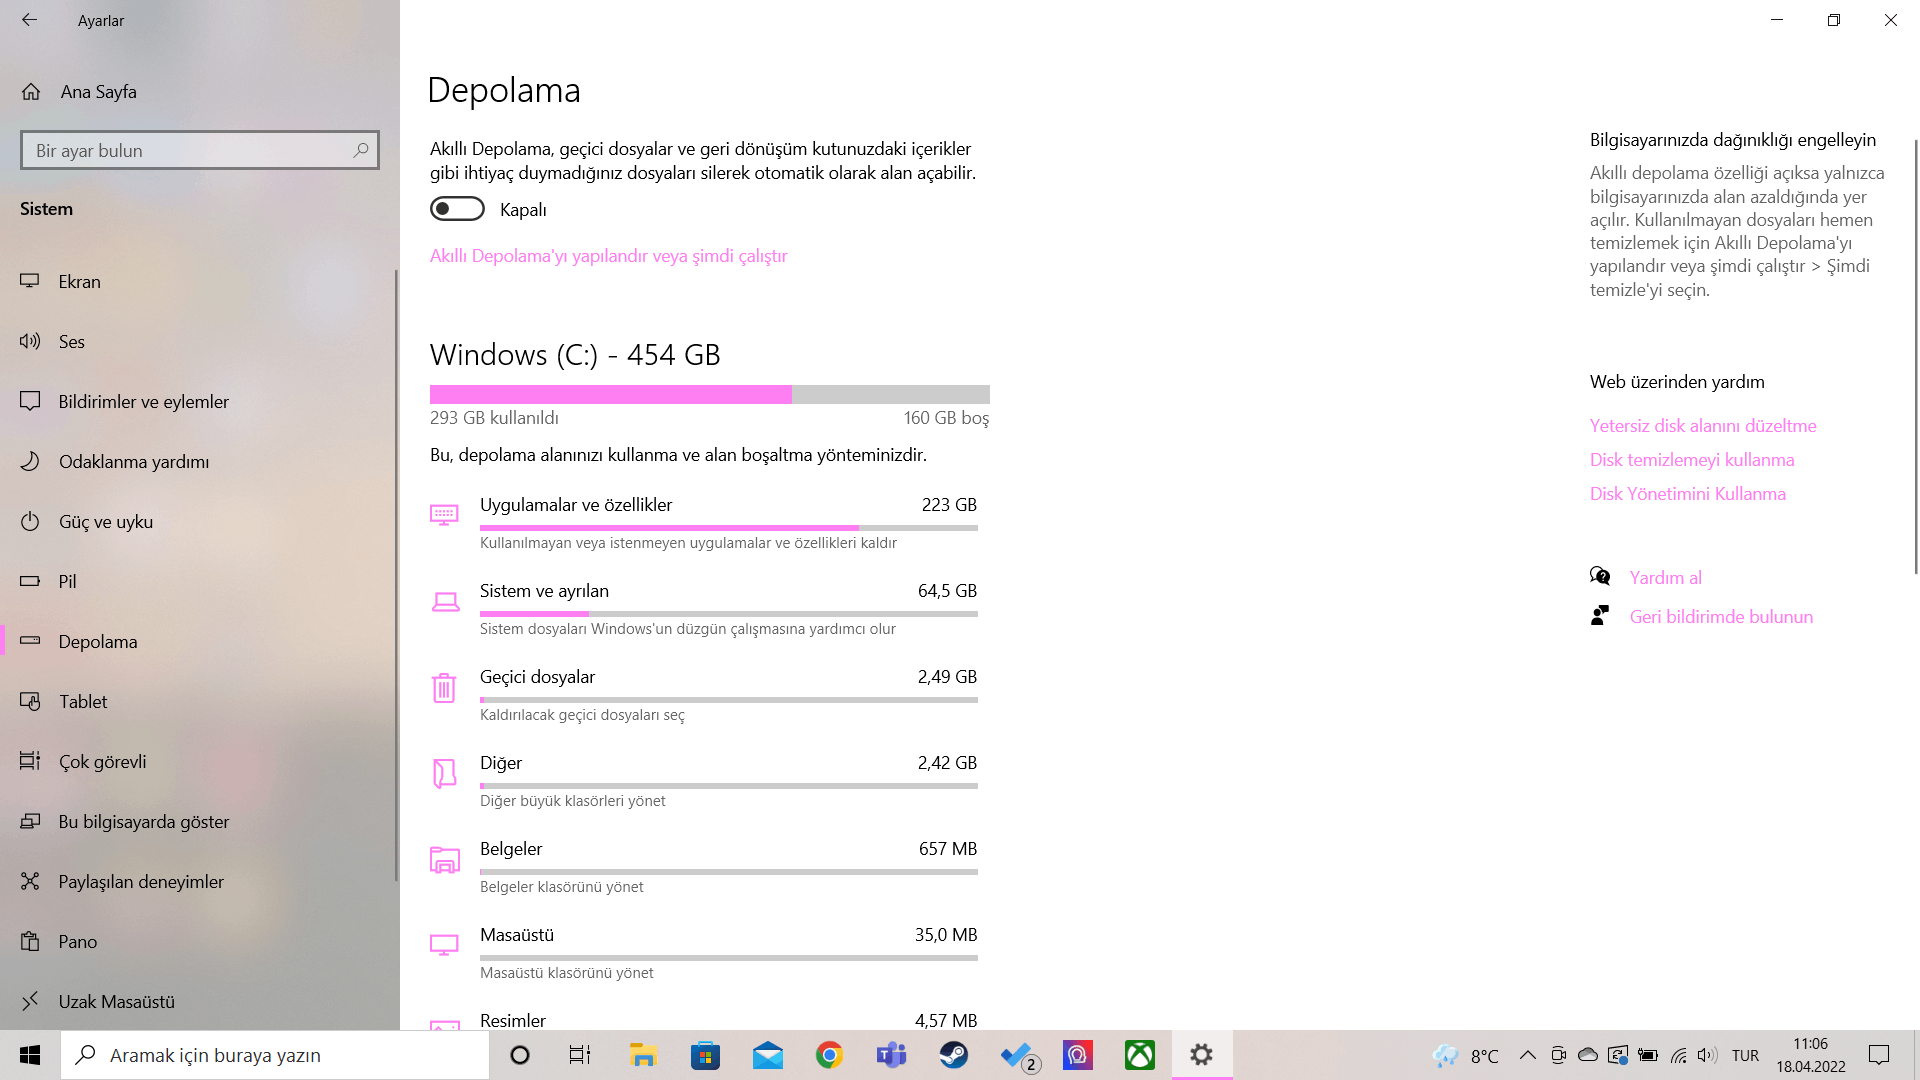Open Belgeler storage category
Image resolution: width=1920 pixels, height=1080 pixels.
pyautogui.click(x=511, y=849)
